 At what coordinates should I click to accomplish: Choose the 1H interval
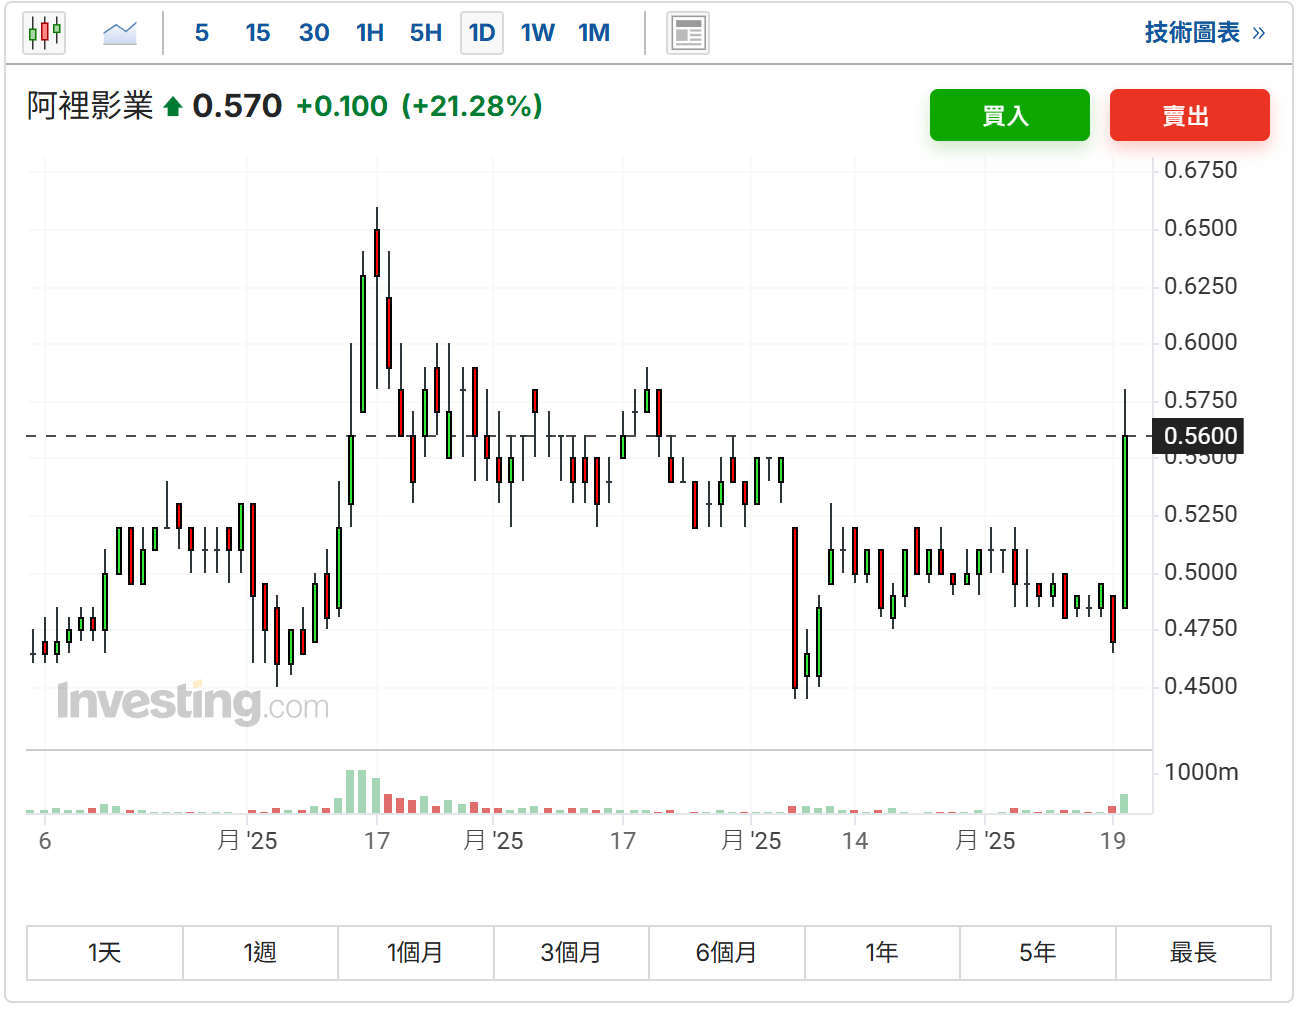(x=370, y=33)
